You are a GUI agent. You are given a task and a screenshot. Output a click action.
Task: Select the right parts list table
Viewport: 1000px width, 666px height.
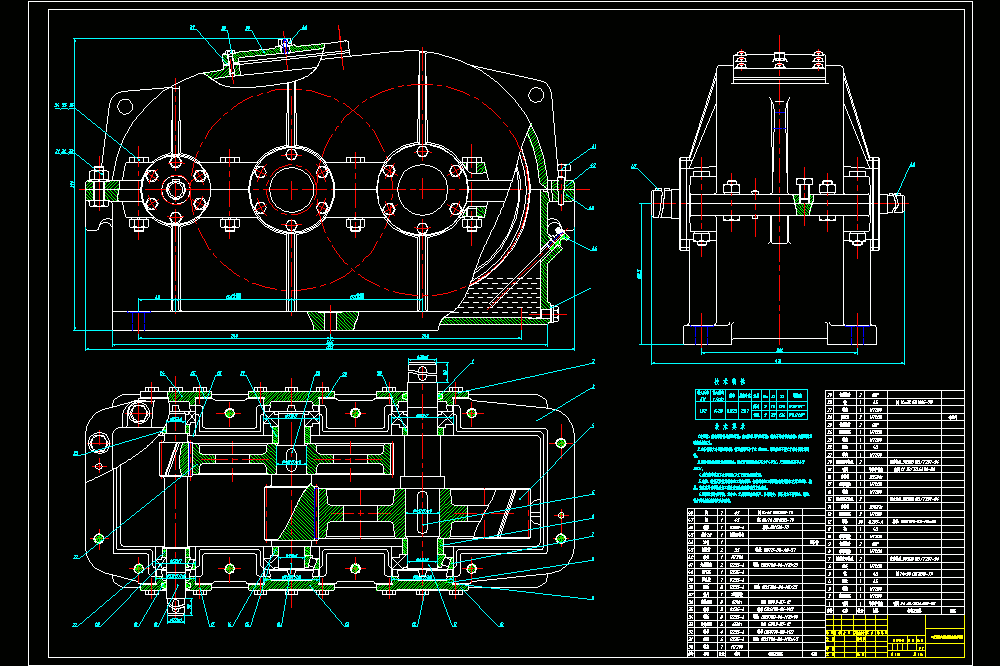point(895,502)
